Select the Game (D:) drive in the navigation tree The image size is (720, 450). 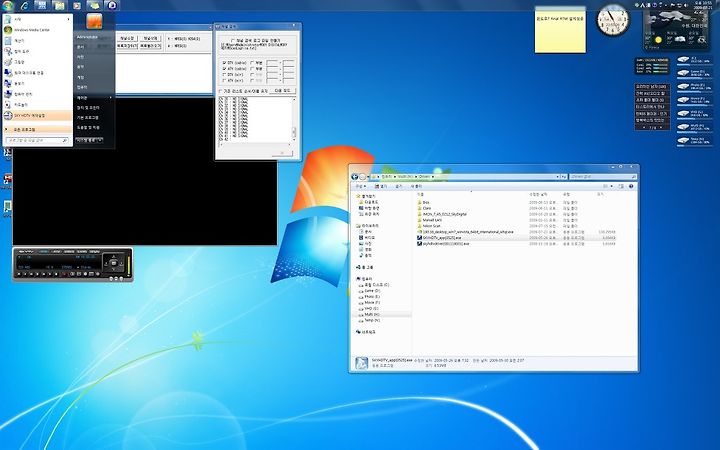[369, 291]
